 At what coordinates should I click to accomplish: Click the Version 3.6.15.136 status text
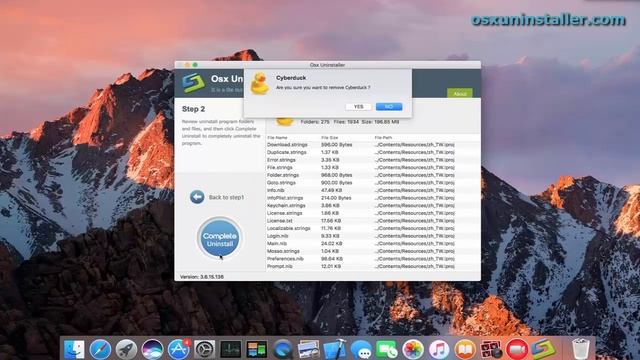(x=202, y=277)
